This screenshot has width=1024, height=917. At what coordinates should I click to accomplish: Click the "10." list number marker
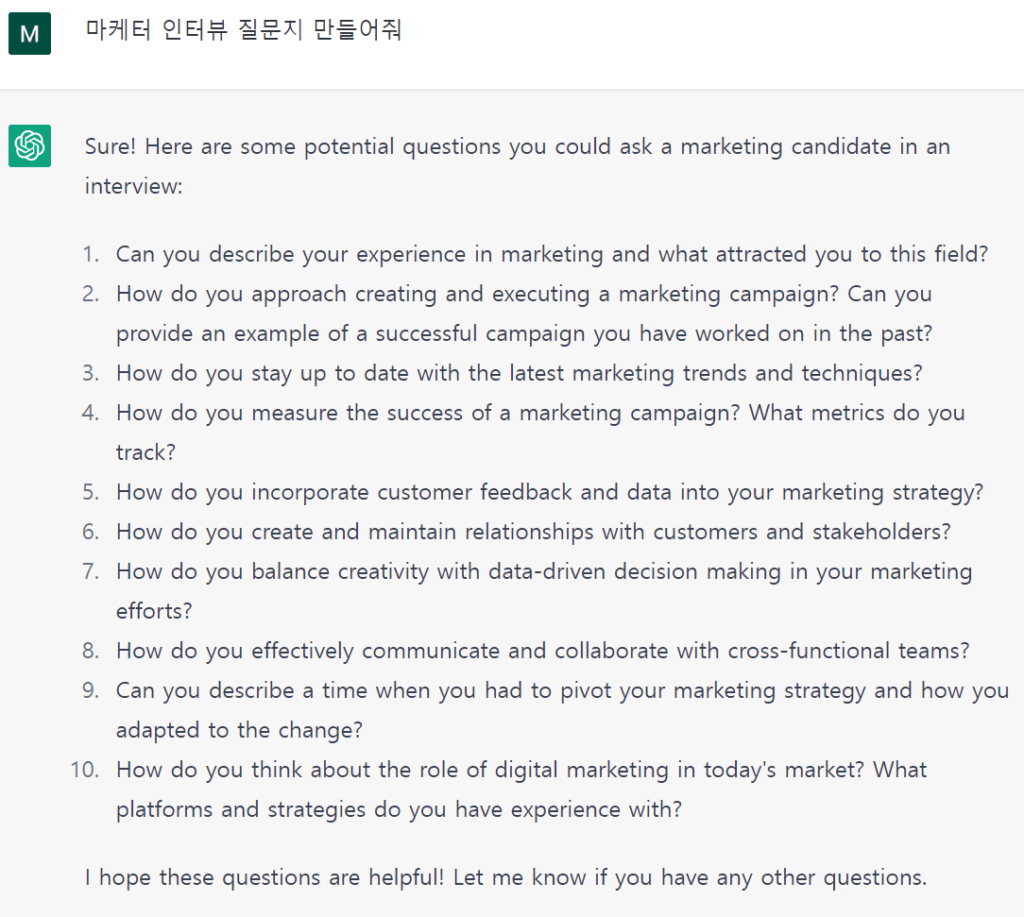click(84, 770)
